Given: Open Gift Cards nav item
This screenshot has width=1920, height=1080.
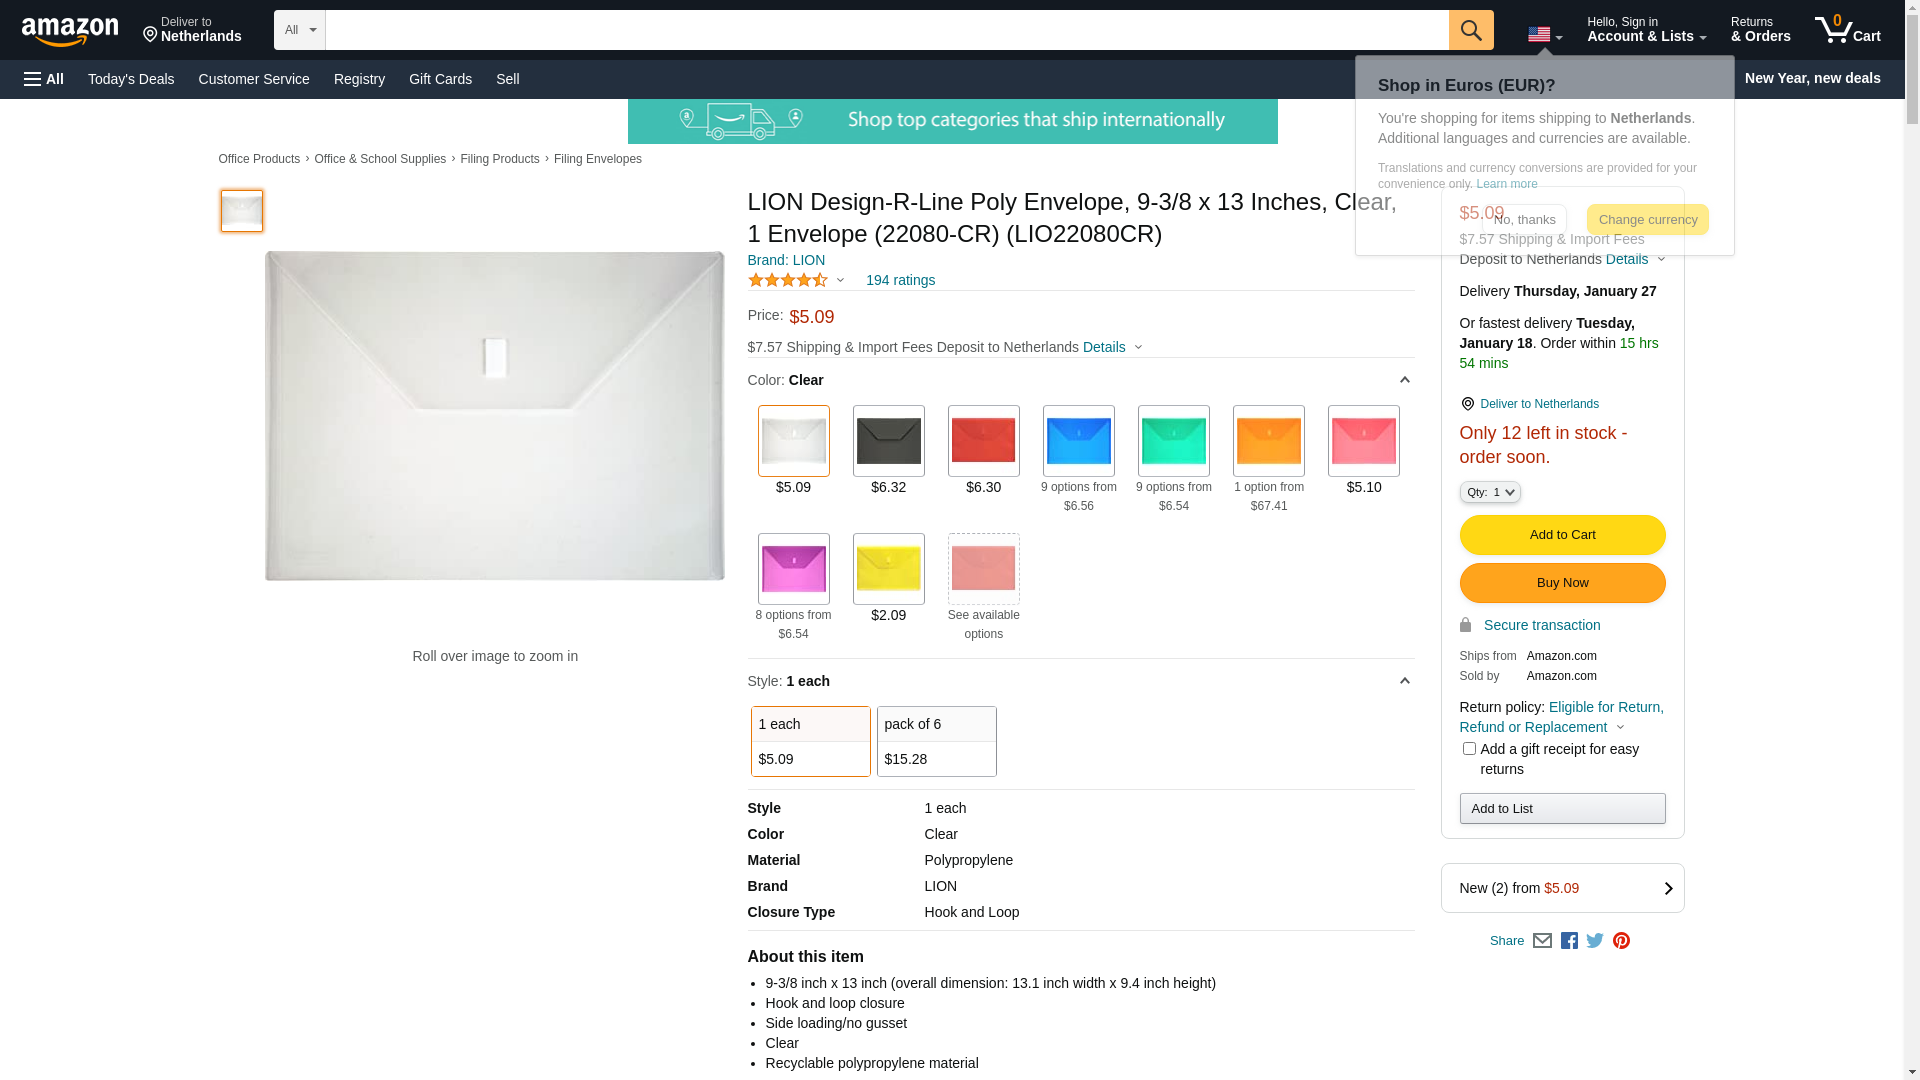Looking at the screenshot, I should pos(440,79).
